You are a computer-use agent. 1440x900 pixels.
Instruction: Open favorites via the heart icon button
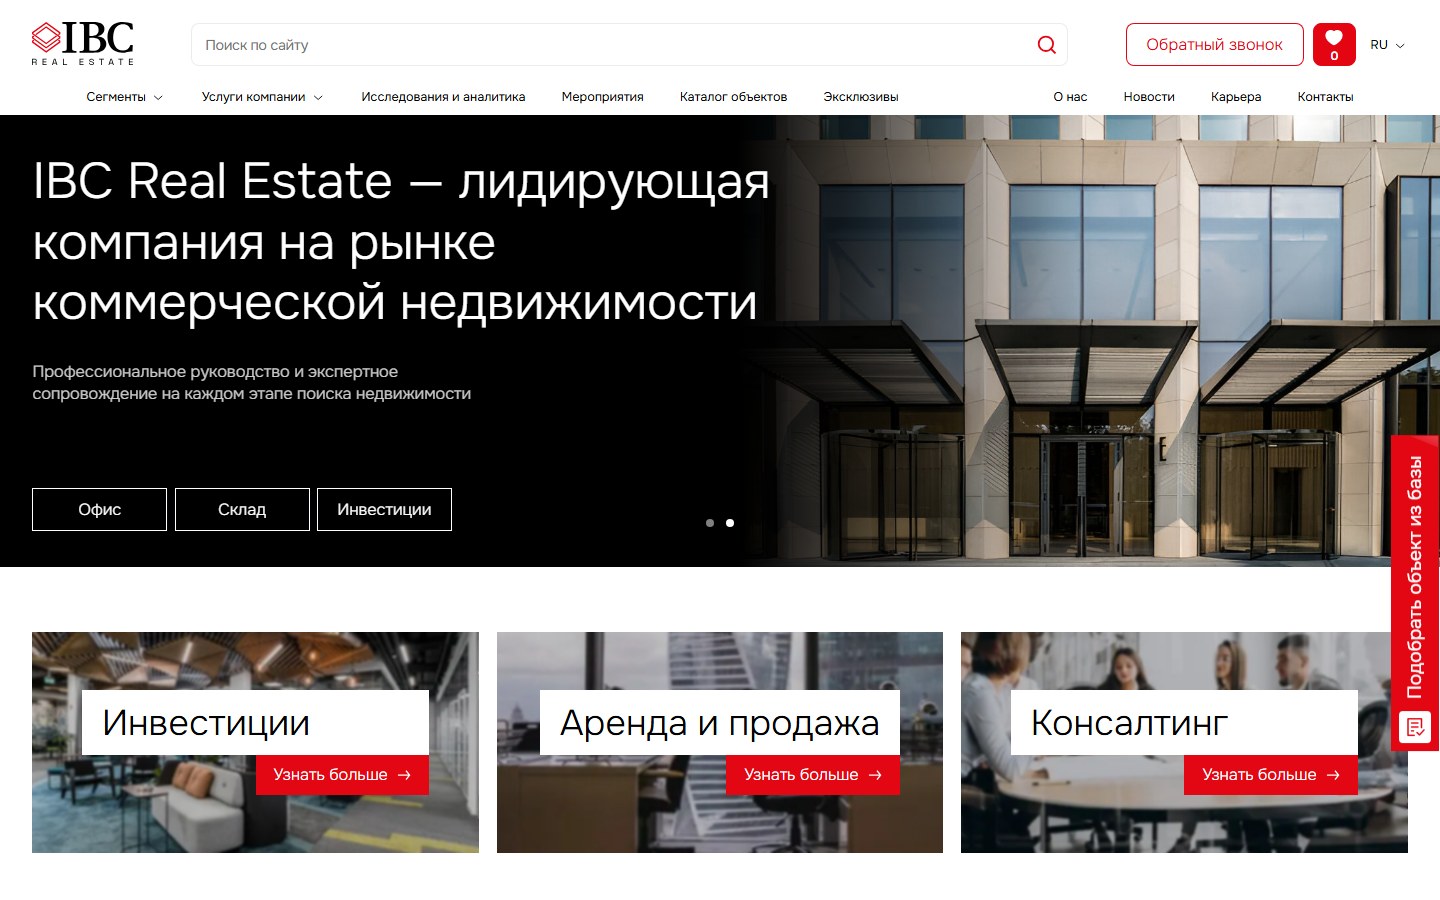[1334, 44]
